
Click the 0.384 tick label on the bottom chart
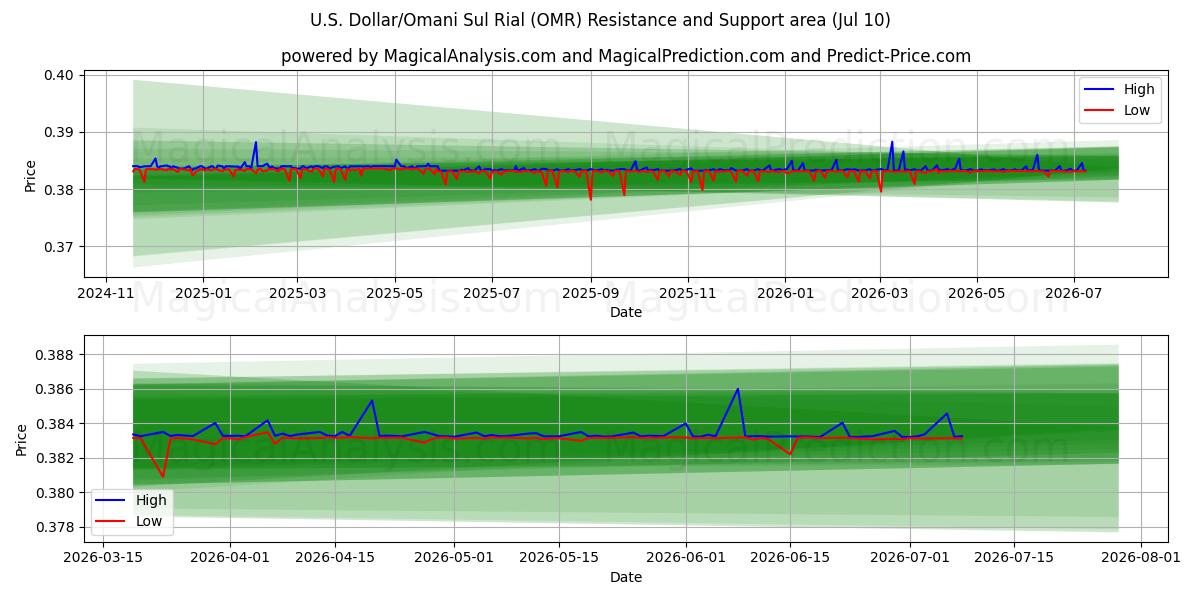(x=56, y=424)
